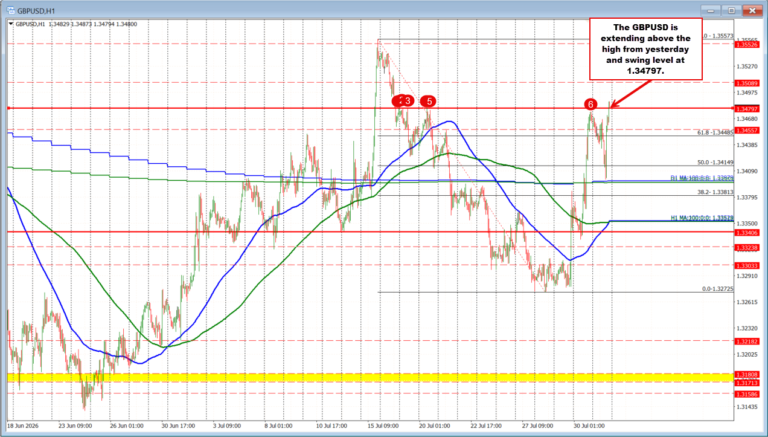Click the 15 Jul 09:00 time axis label
The height and width of the screenshot is (437, 768).
(x=384, y=426)
